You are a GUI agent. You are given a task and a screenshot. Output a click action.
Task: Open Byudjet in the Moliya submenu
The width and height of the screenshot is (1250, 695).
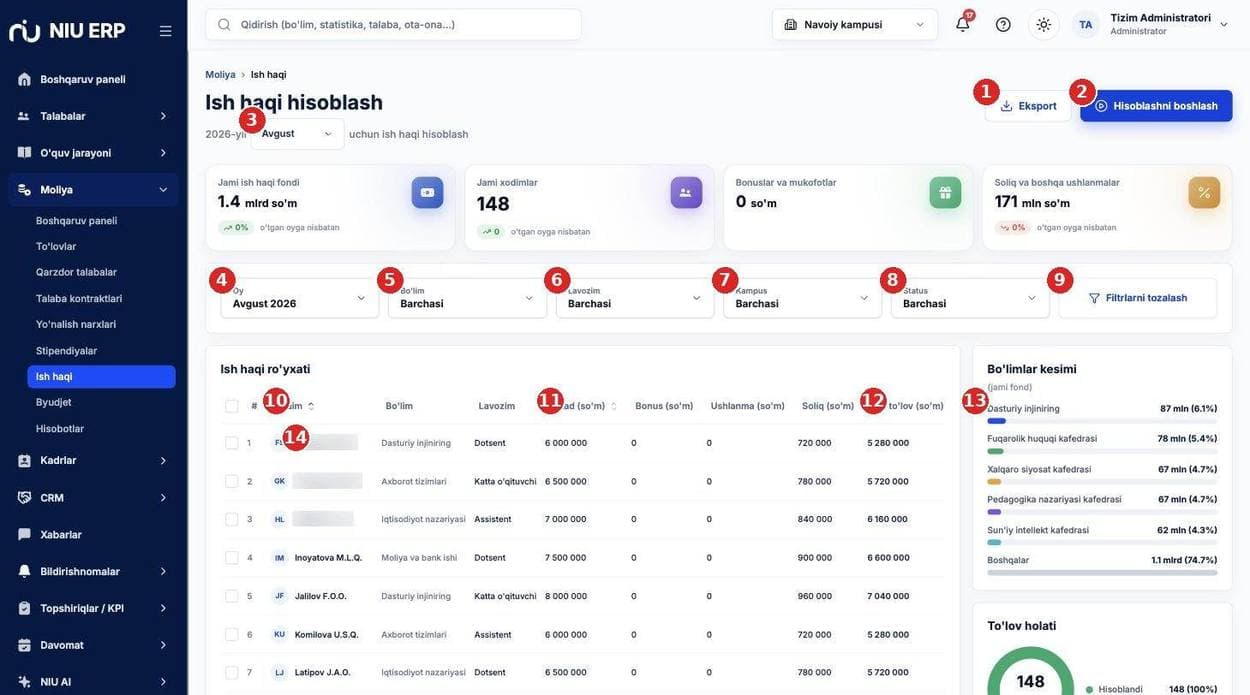point(54,402)
